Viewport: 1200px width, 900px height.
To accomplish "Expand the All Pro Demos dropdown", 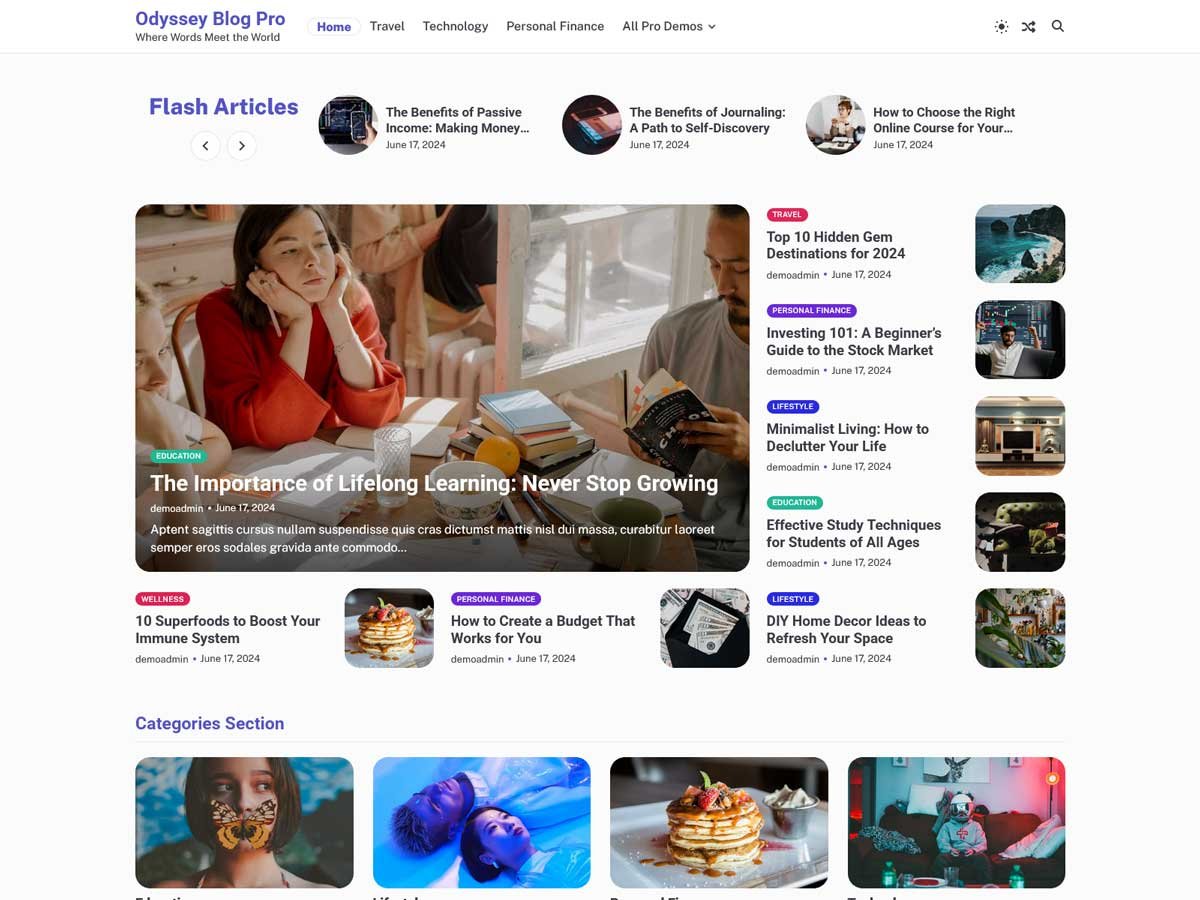I will [669, 27].
